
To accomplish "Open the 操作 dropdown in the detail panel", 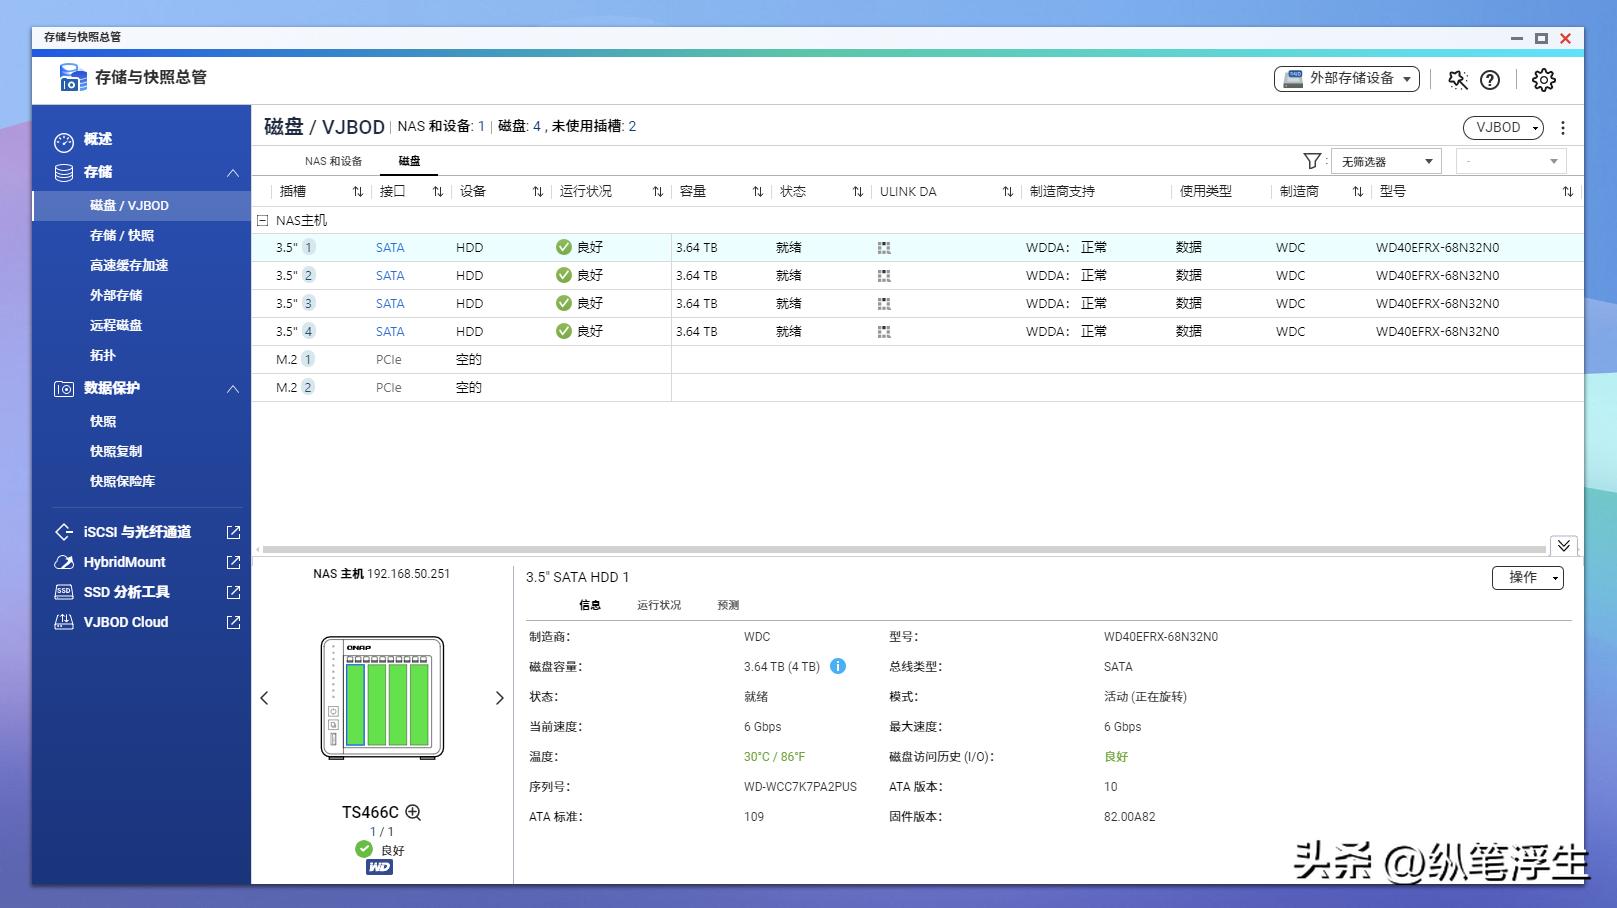I will [1528, 578].
